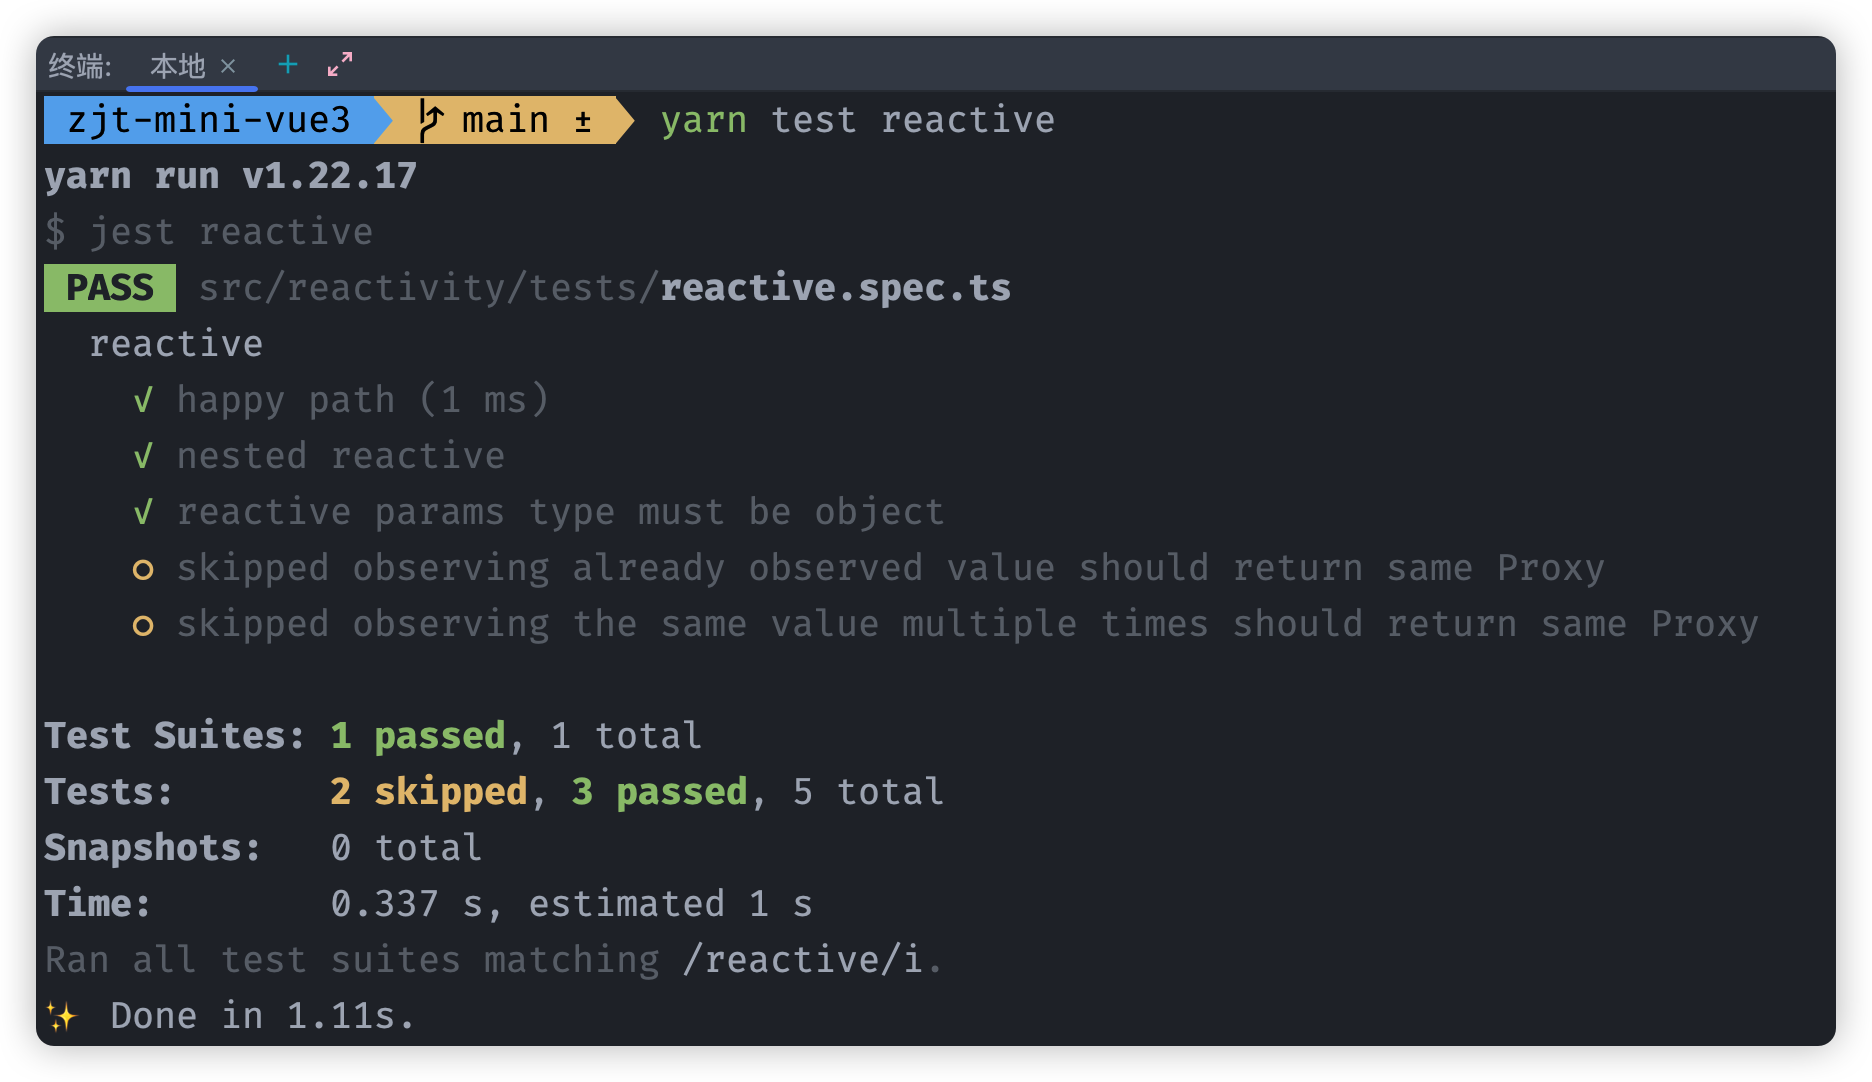Viewport: 1872px width, 1082px height.
Task: Click the zjt-mini-vue3 directory prompt segment
Action: [209, 120]
